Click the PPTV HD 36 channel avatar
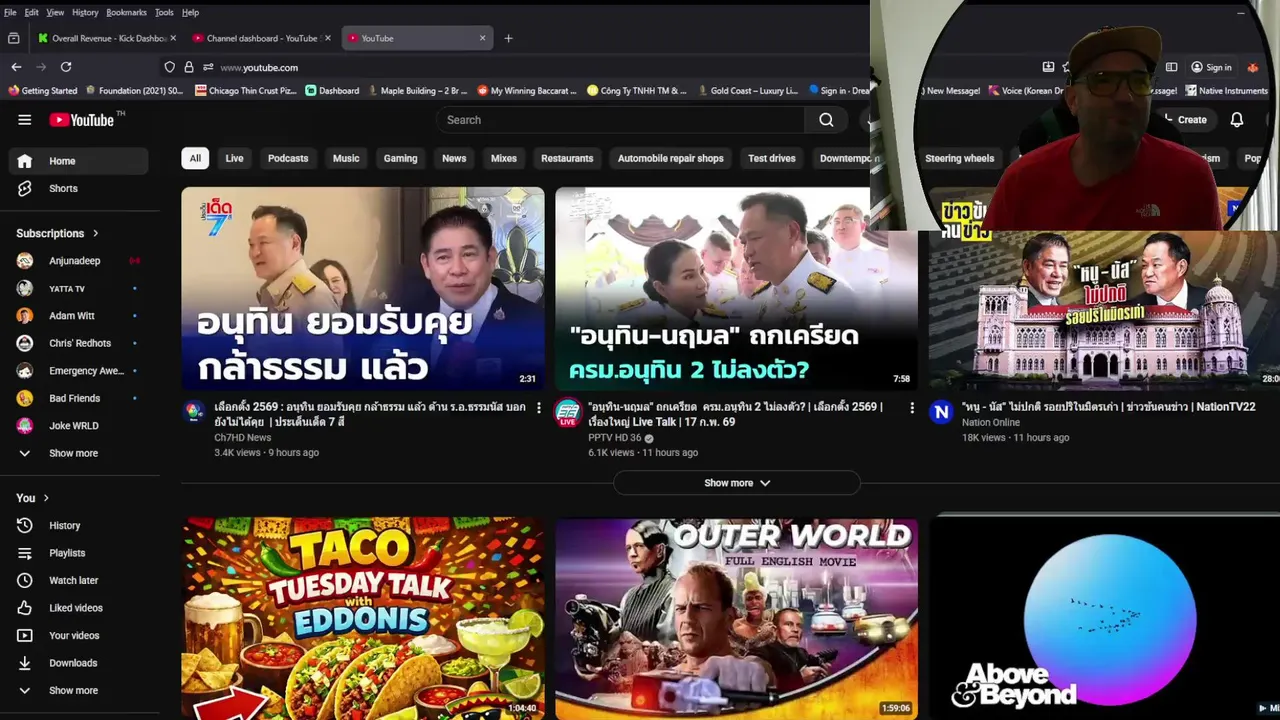This screenshot has height=720, width=1280. tap(568, 412)
